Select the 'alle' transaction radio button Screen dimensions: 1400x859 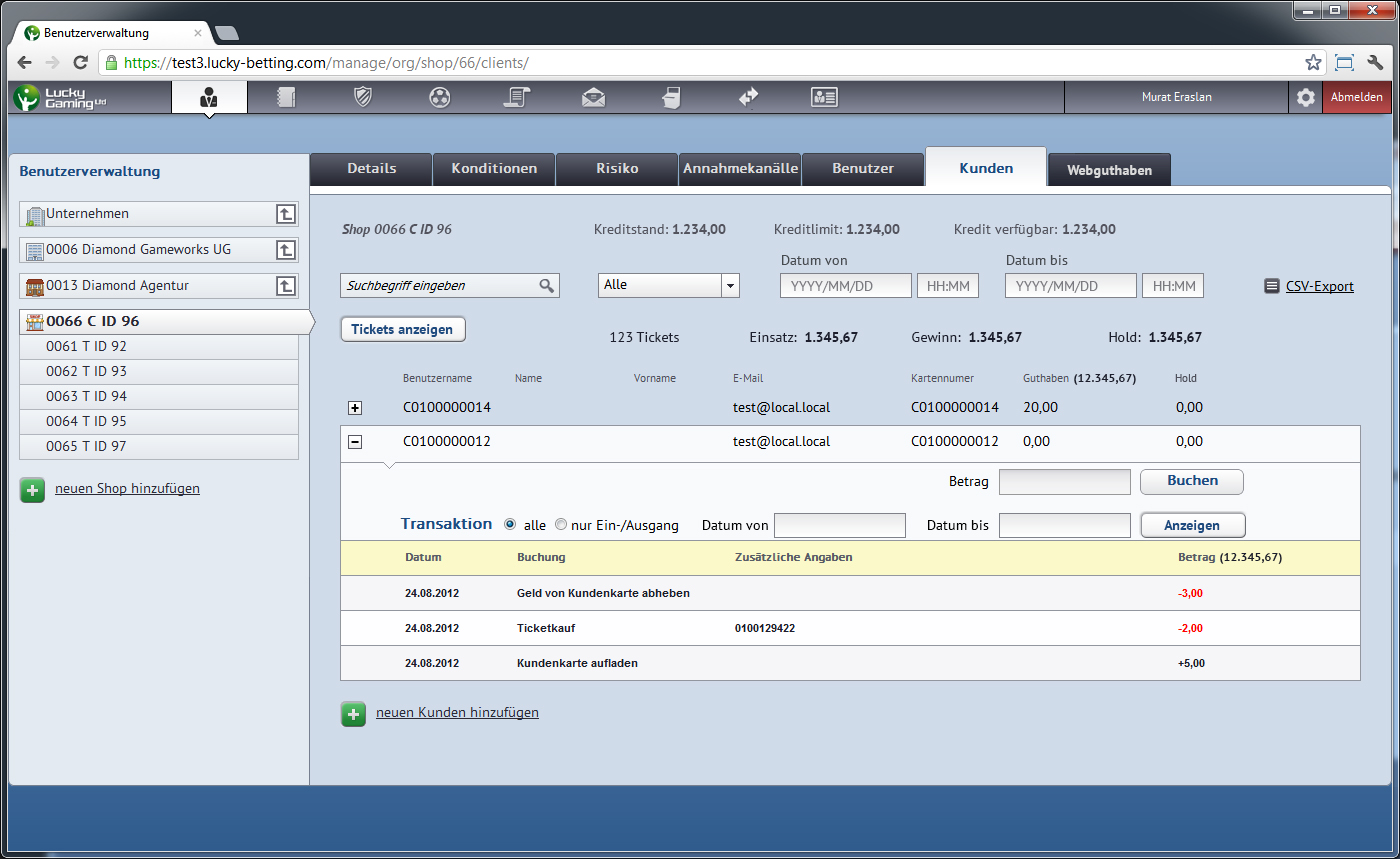tap(510, 524)
